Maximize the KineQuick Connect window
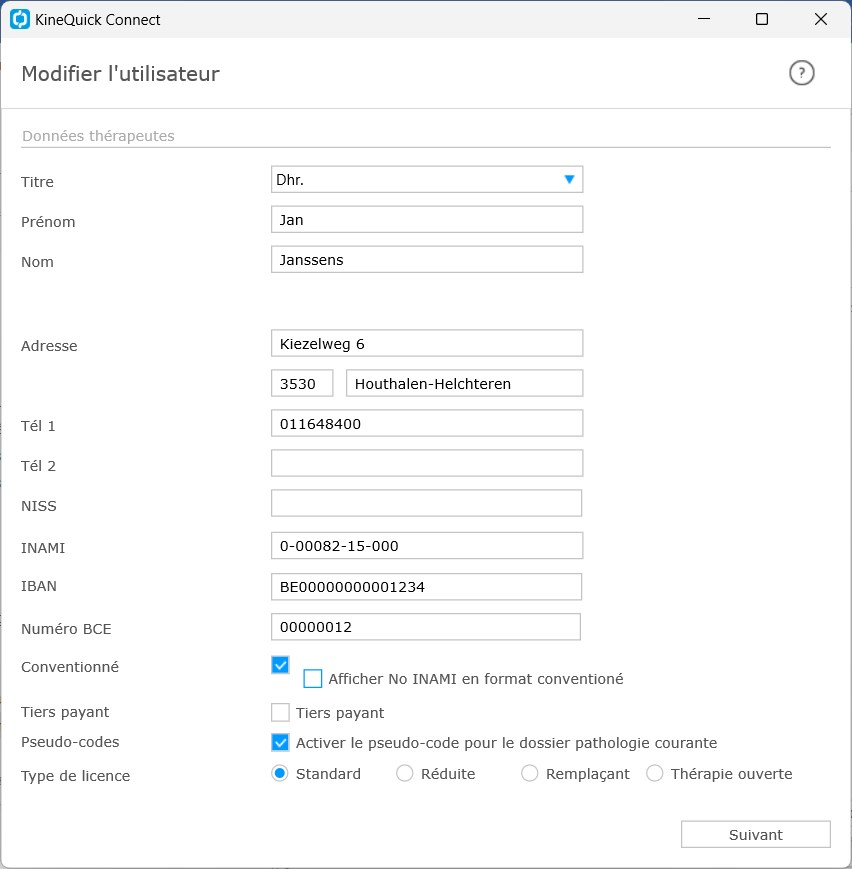Viewport: 852px width, 869px height. [762, 19]
